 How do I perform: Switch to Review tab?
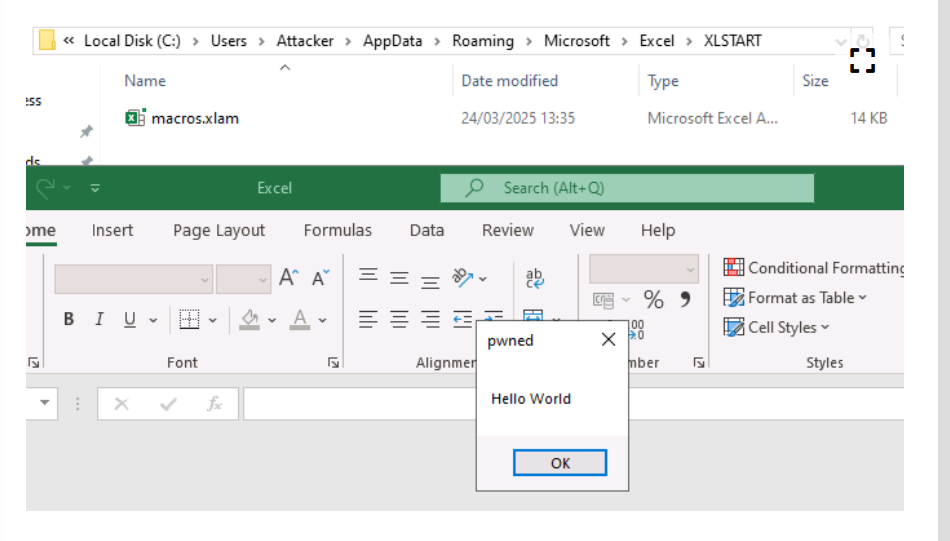point(508,230)
